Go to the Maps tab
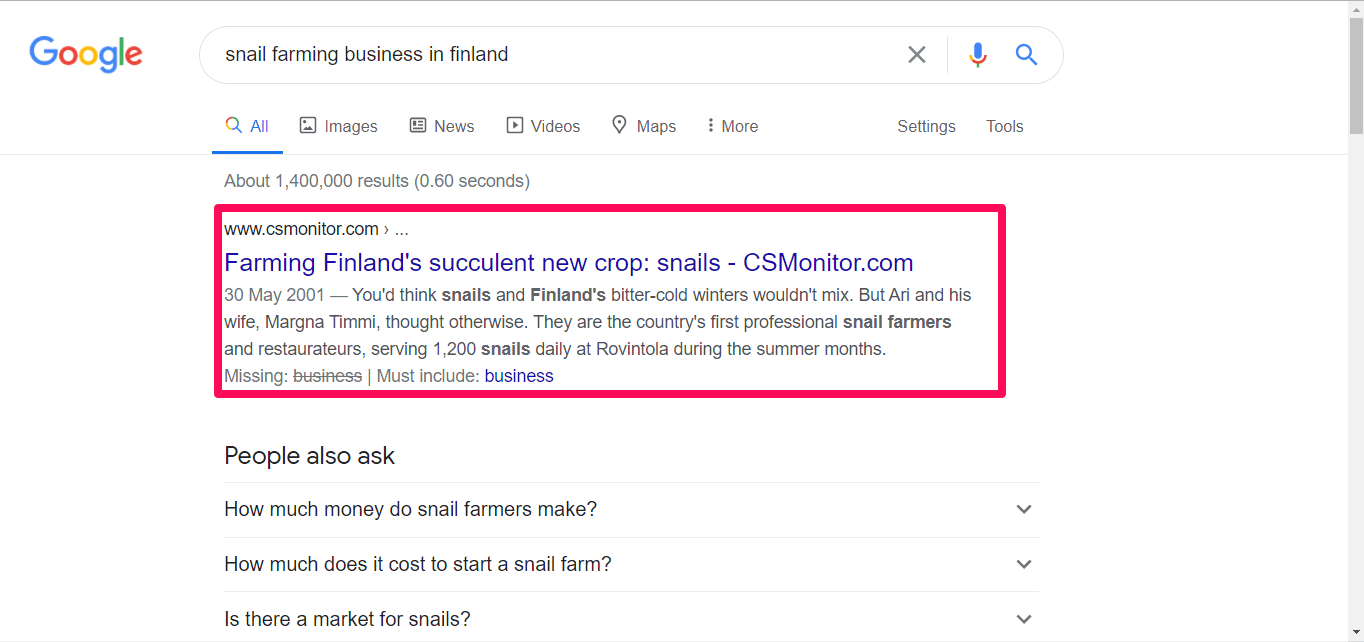 (644, 126)
